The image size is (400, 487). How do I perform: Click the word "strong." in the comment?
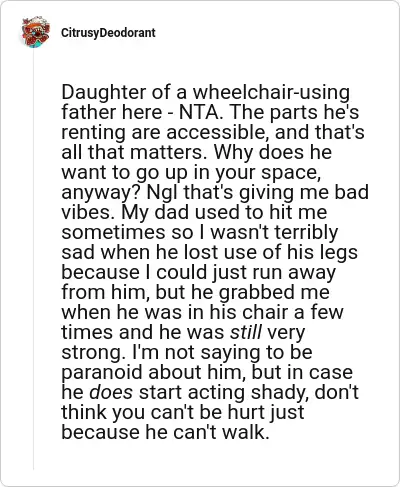pos(92,352)
